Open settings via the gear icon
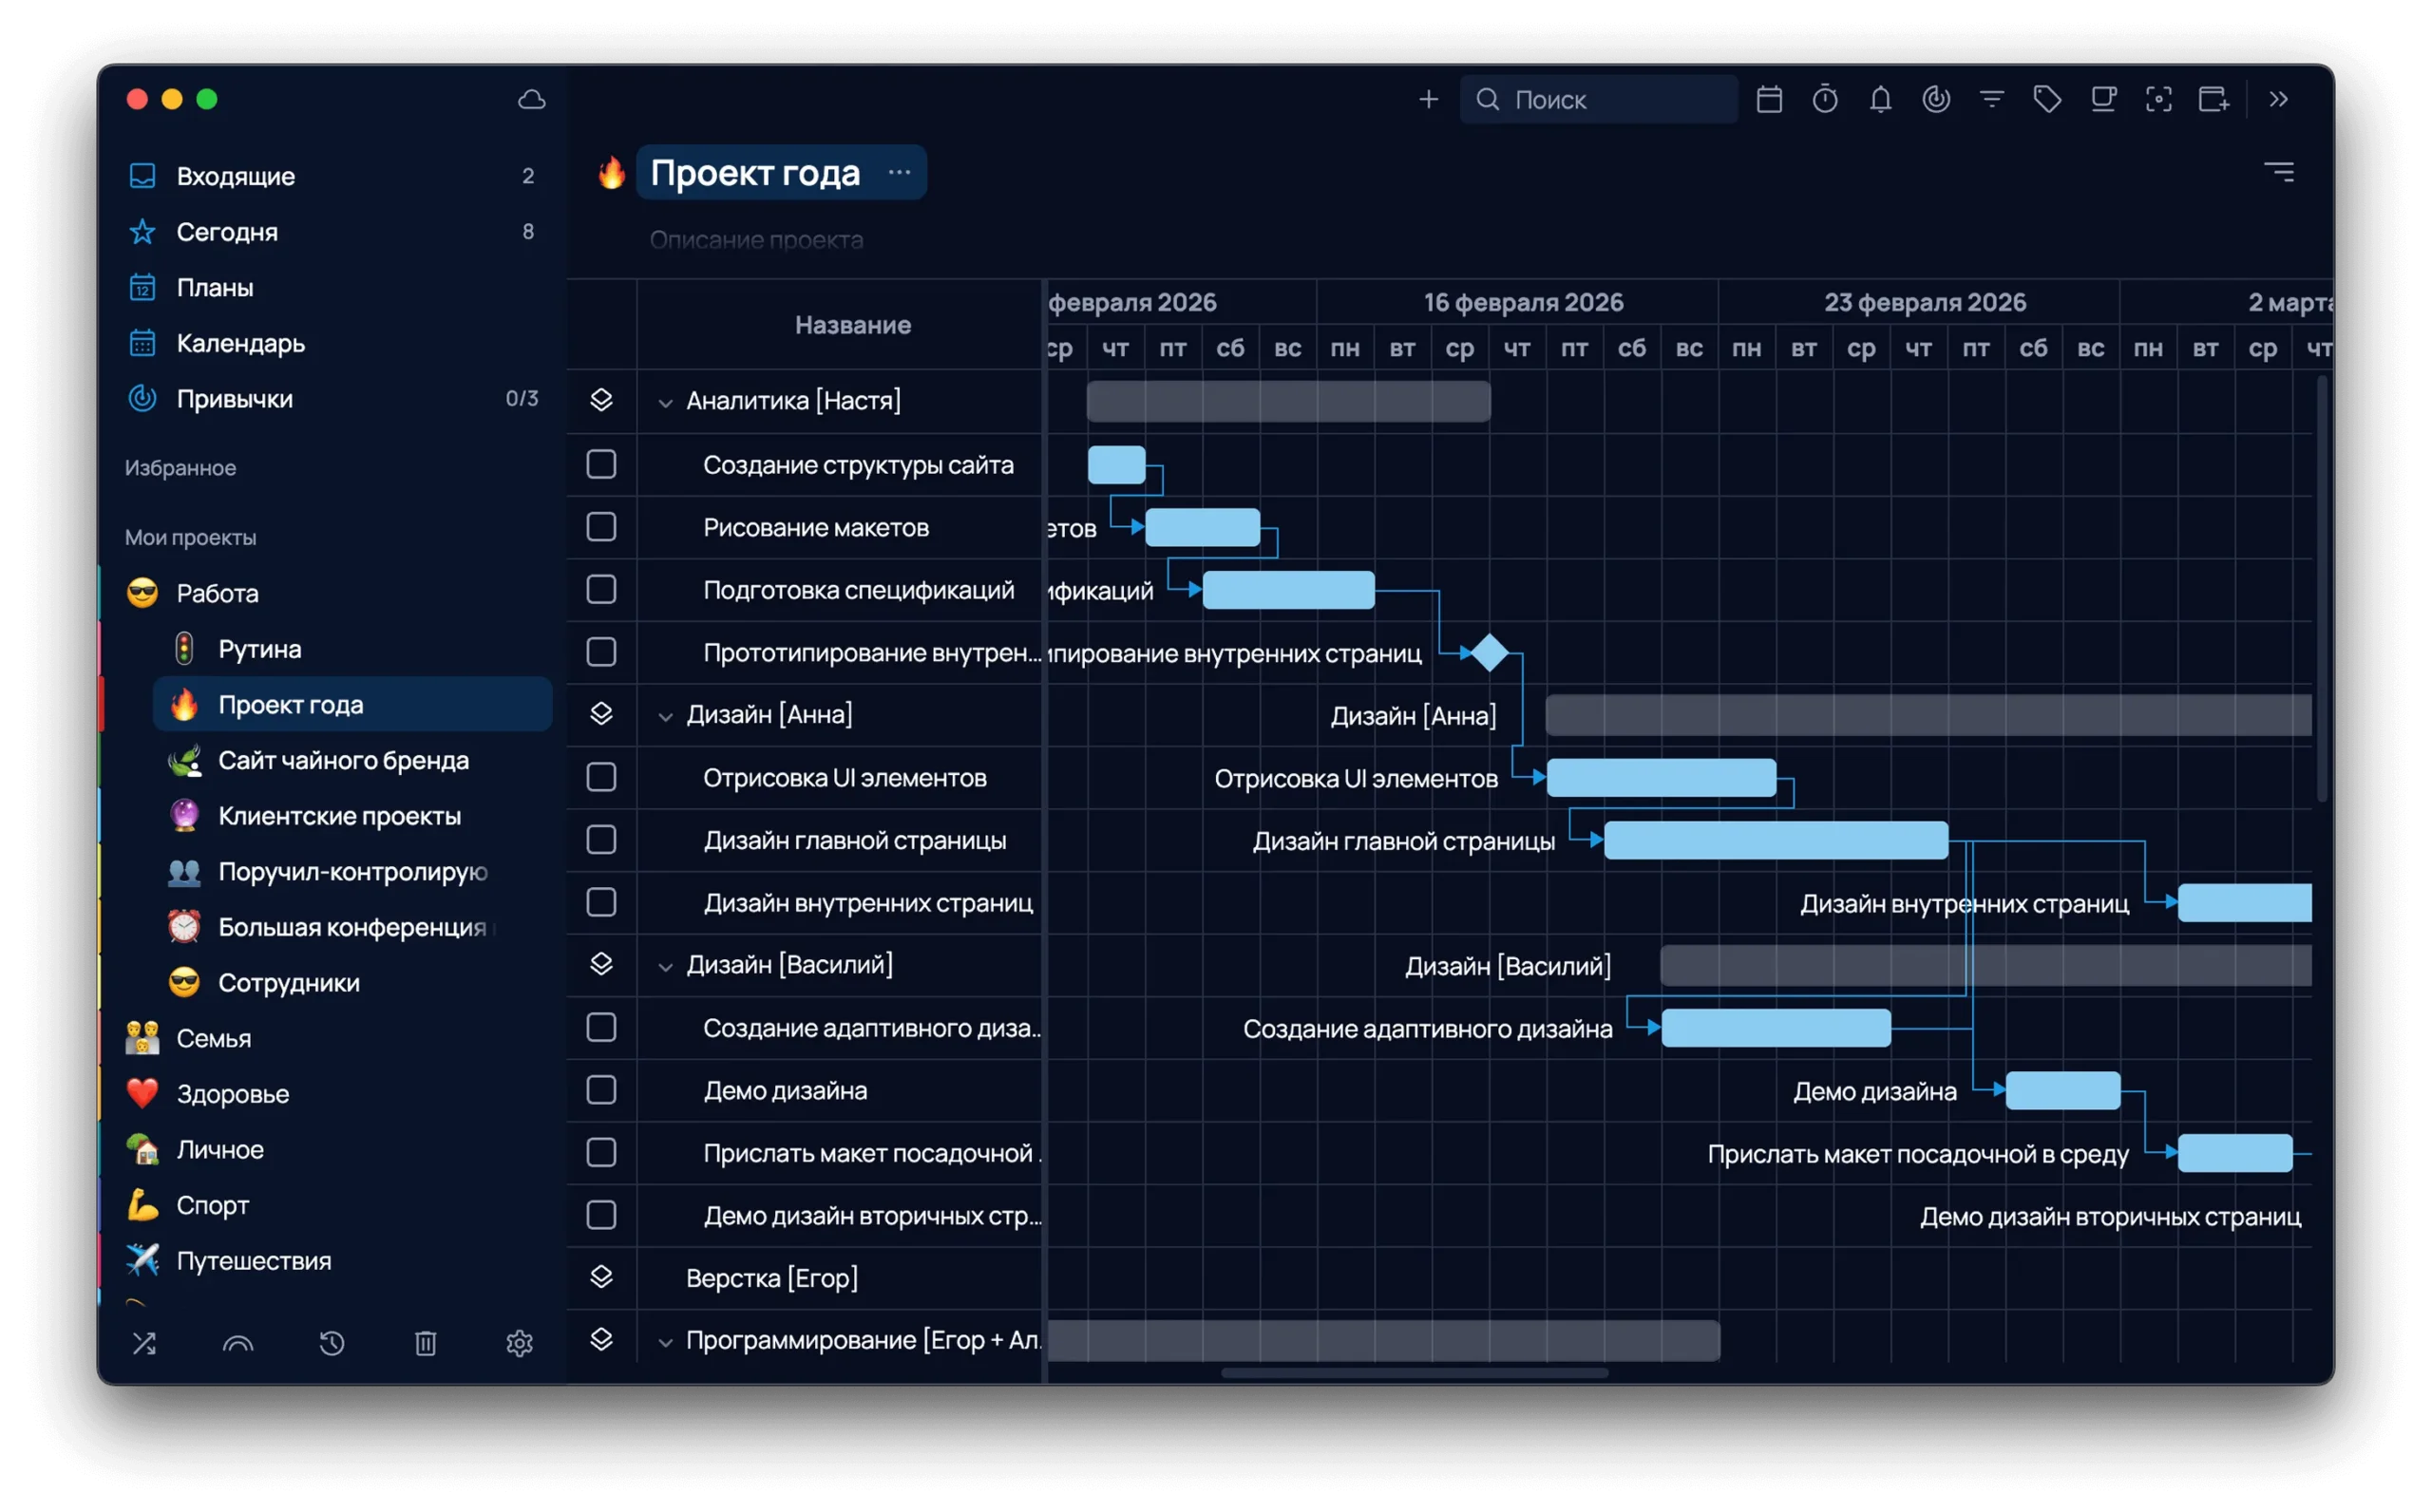The image size is (2432, 1512). click(519, 1343)
